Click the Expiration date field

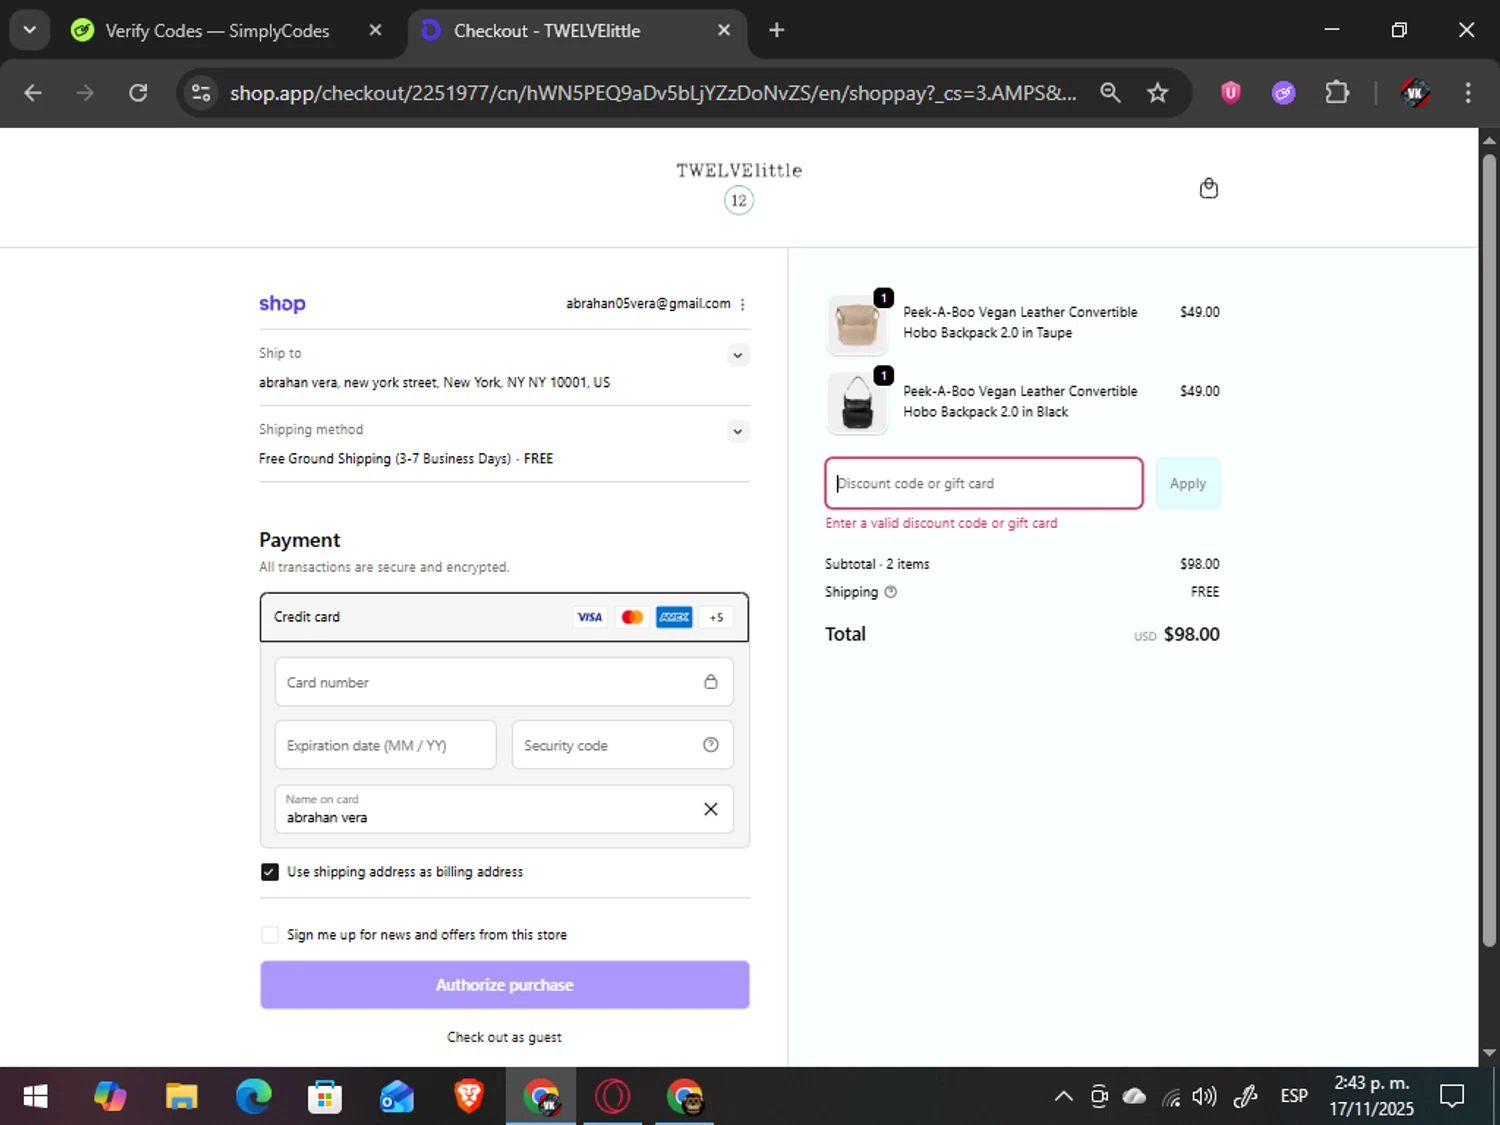[385, 745]
